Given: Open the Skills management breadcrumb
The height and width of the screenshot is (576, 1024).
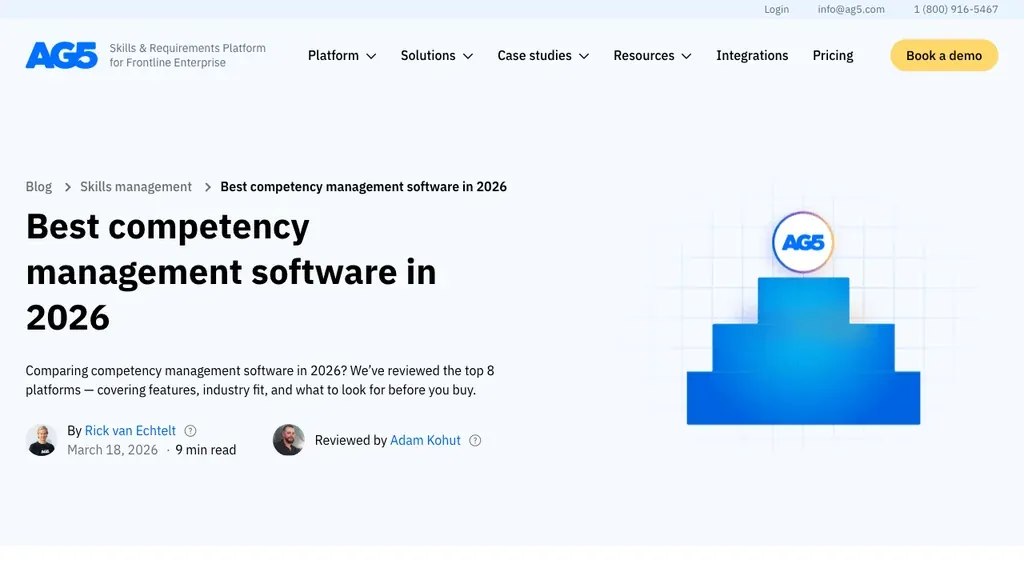Looking at the screenshot, I should click(x=136, y=187).
